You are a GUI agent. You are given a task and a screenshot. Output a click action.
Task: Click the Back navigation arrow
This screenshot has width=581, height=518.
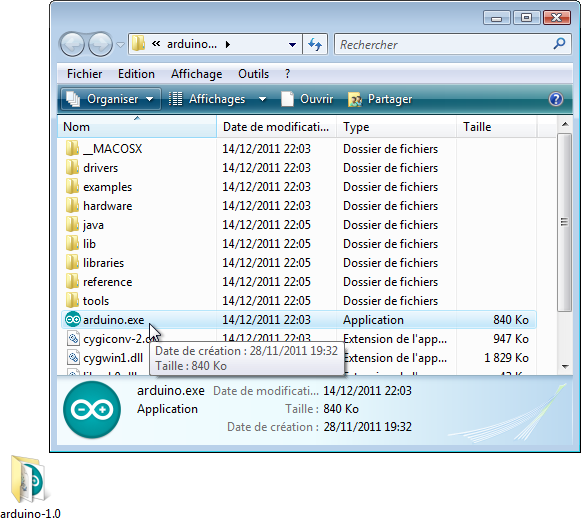(72, 44)
